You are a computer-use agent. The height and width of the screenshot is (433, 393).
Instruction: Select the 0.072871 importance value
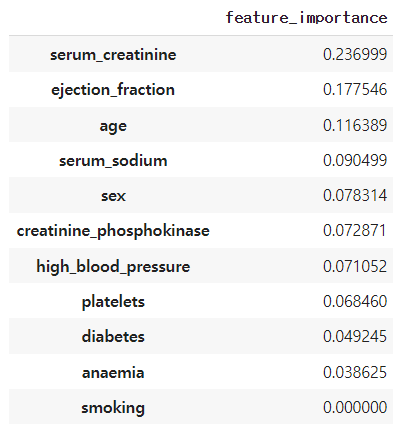click(355, 230)
